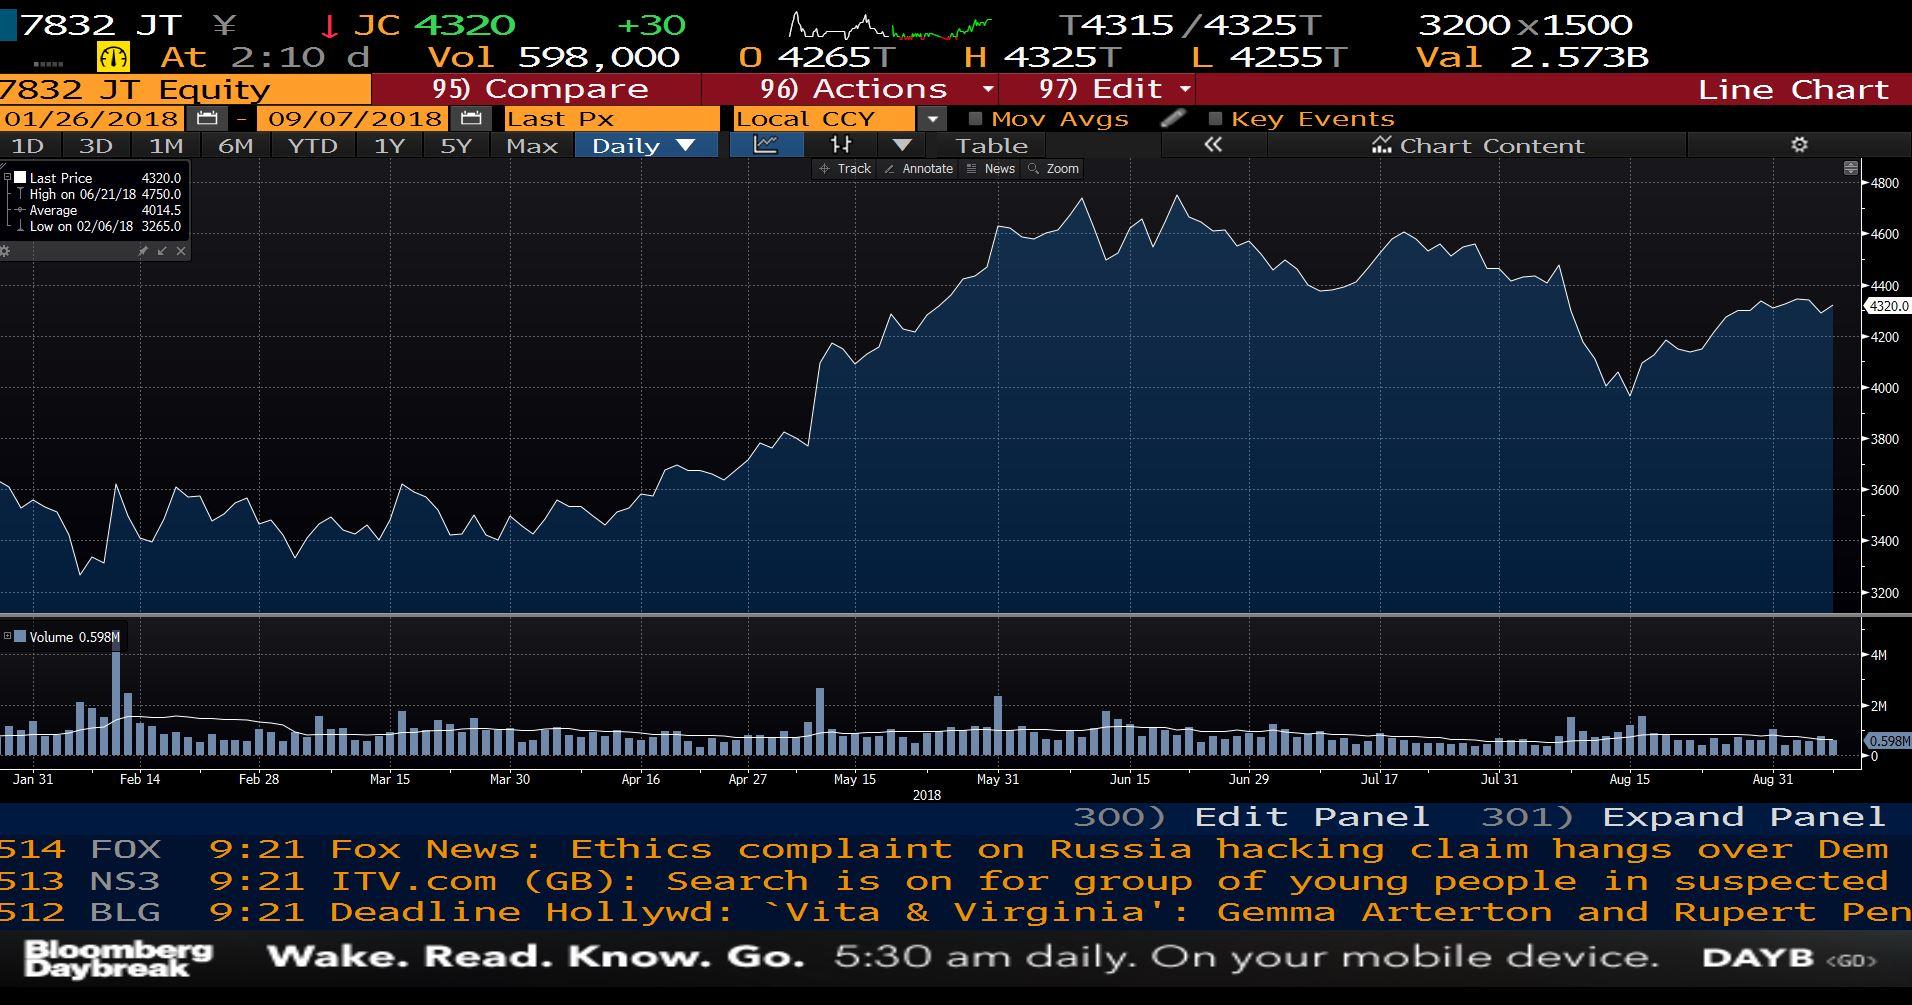Screen dimensions: 1912x1005
Task: Click the calendar icon beside the start date
Action: pyautogui.click(x=207, y=118)
